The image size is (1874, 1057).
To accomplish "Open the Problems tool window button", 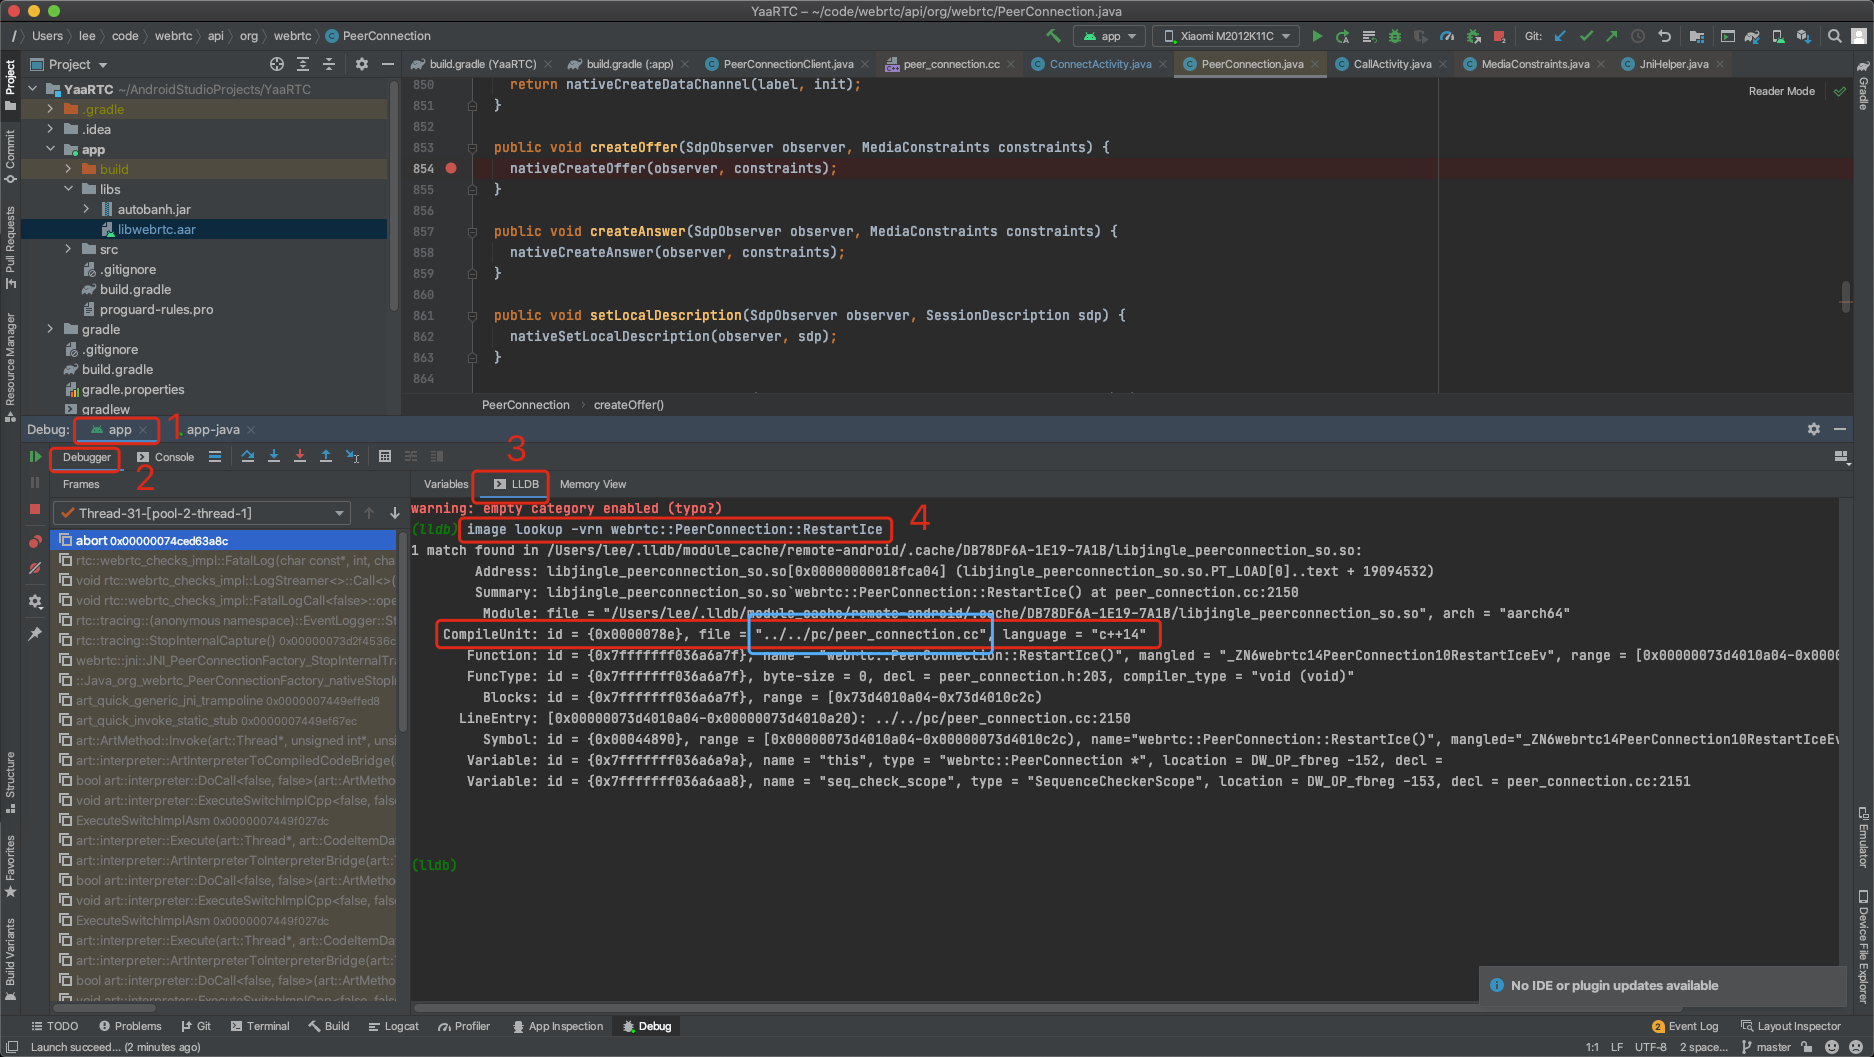I will click(130, 1026).
